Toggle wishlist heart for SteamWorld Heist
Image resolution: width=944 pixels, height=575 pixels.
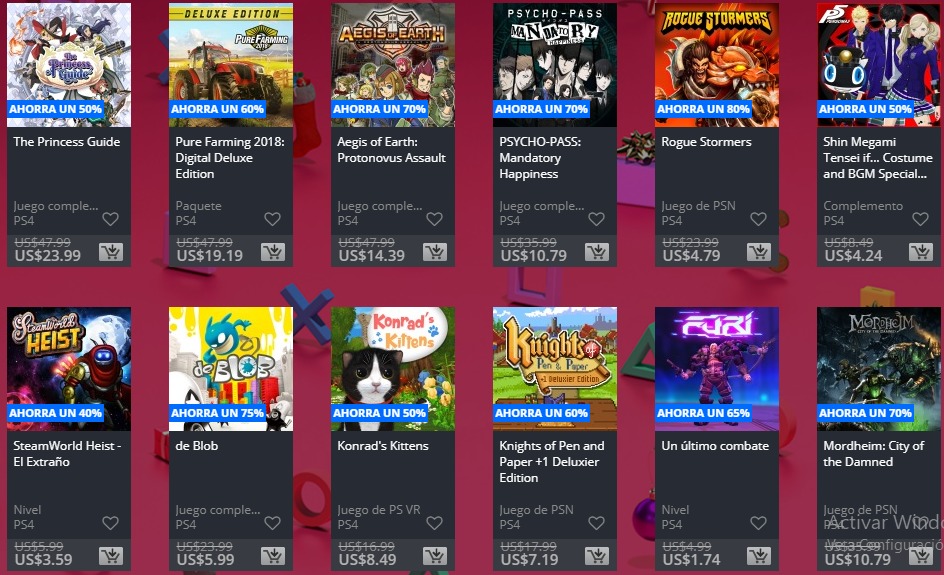(111, 523)
